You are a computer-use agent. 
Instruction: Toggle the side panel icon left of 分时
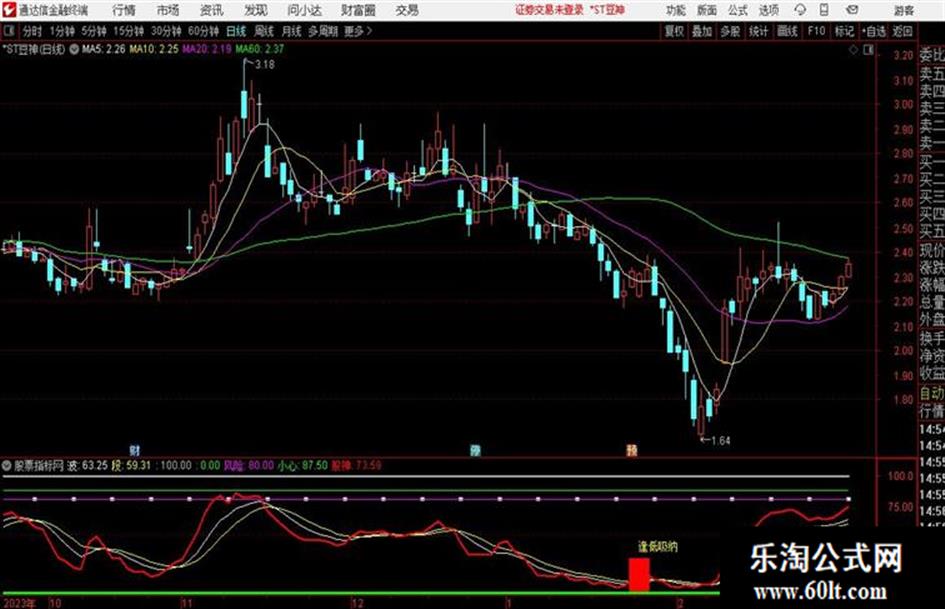point(9,31)
